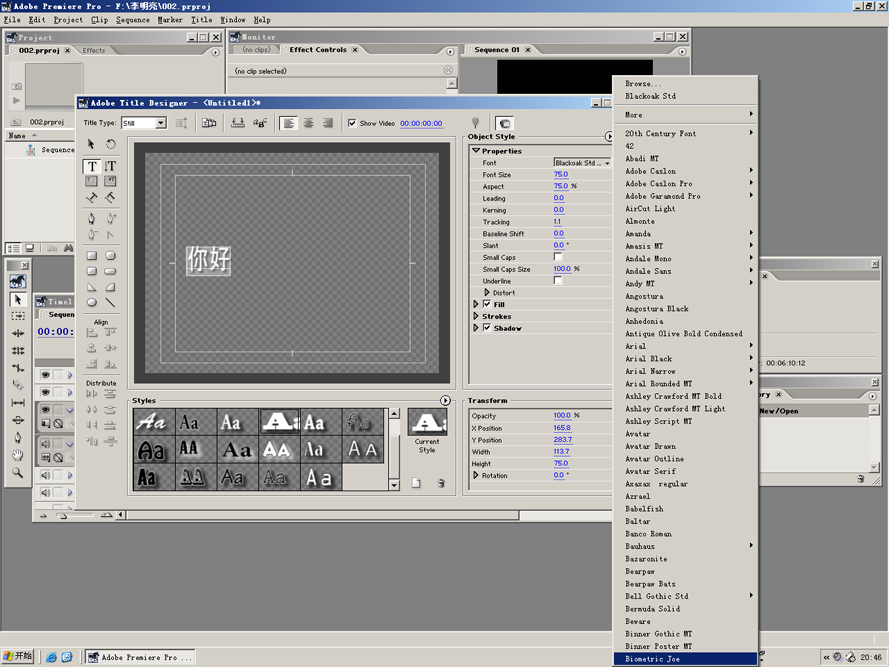This screenshot has width=889, height=667.
Task: Select the Path Type tool
Action: [91, 197]
